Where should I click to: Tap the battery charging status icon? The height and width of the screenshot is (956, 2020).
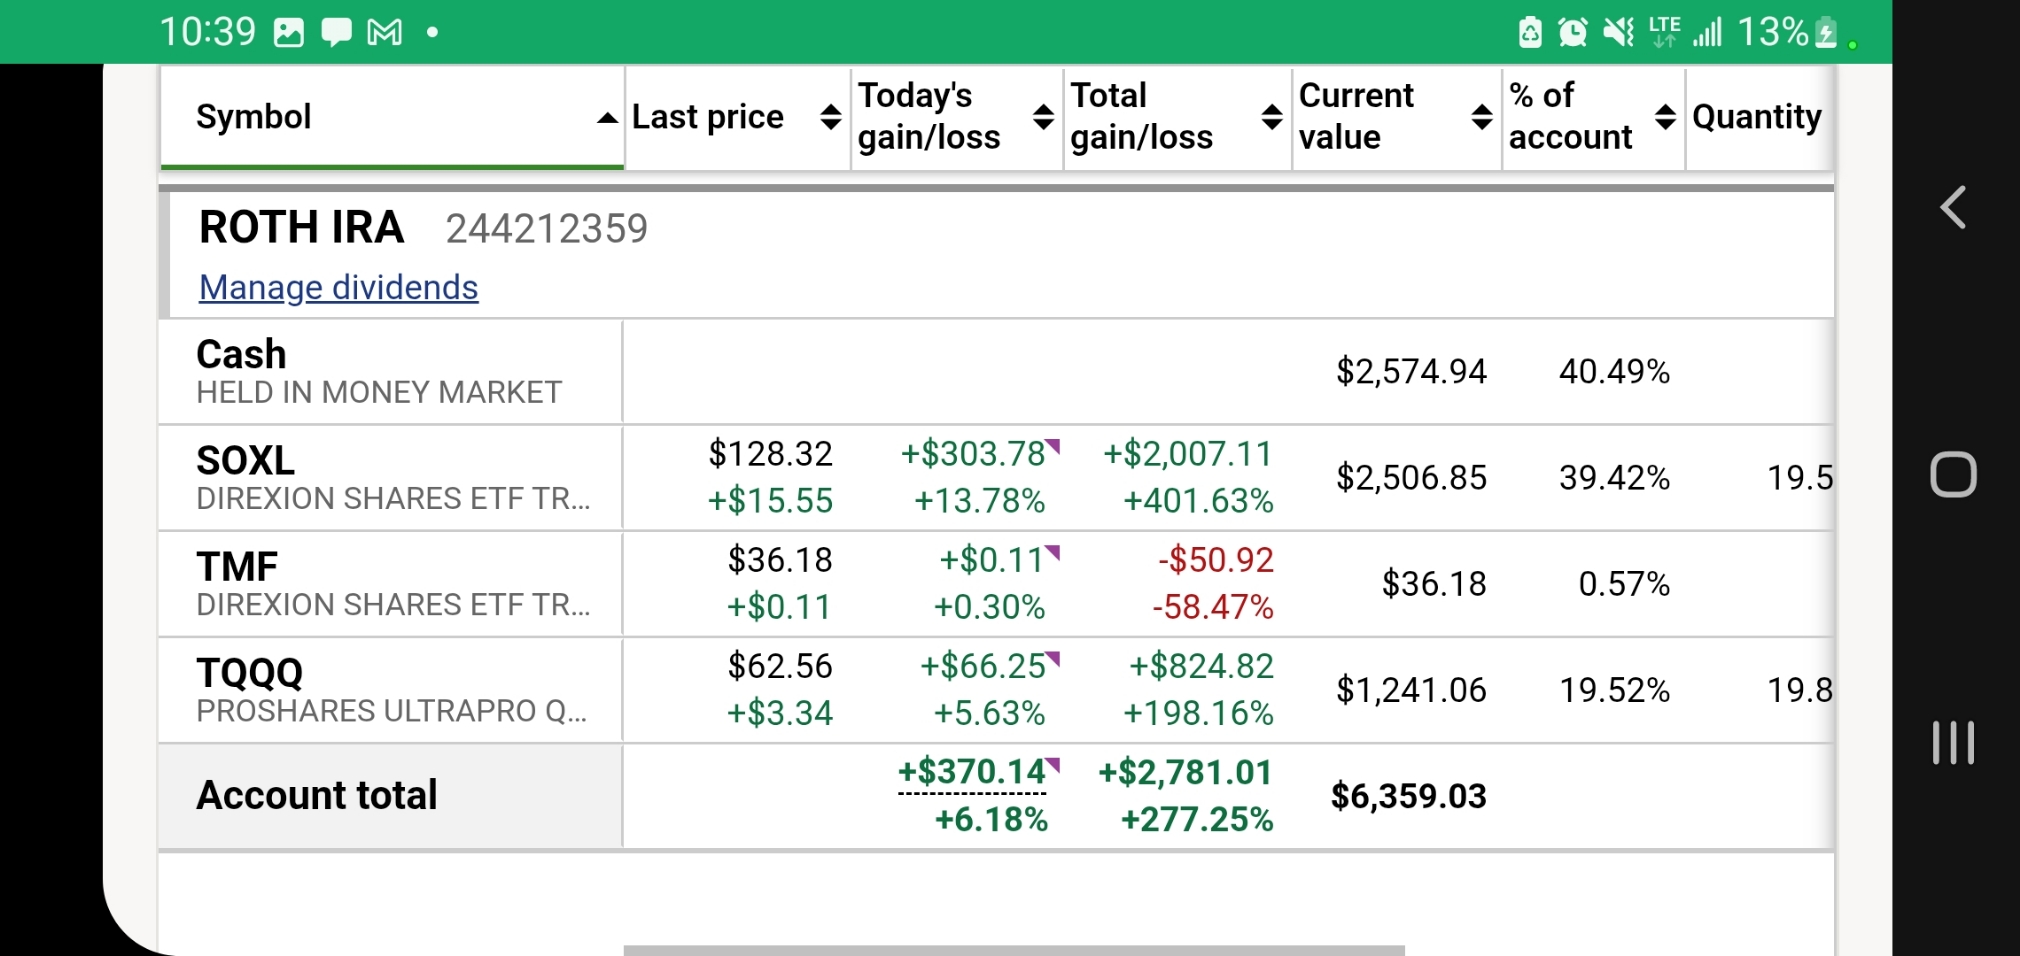pos(1826,33)
